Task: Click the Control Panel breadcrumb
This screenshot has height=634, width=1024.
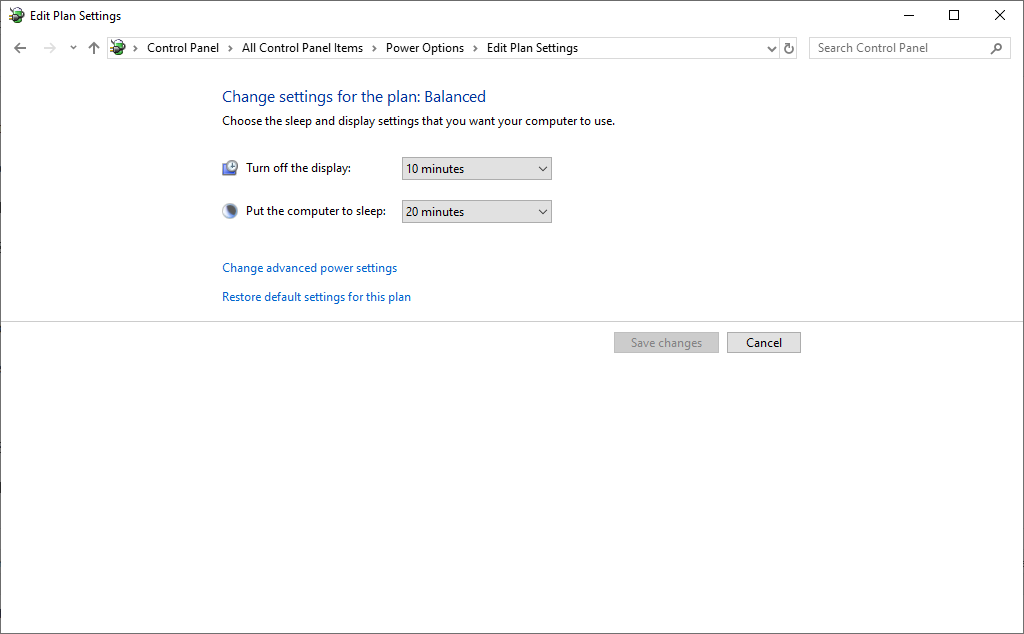Action: 183,48
